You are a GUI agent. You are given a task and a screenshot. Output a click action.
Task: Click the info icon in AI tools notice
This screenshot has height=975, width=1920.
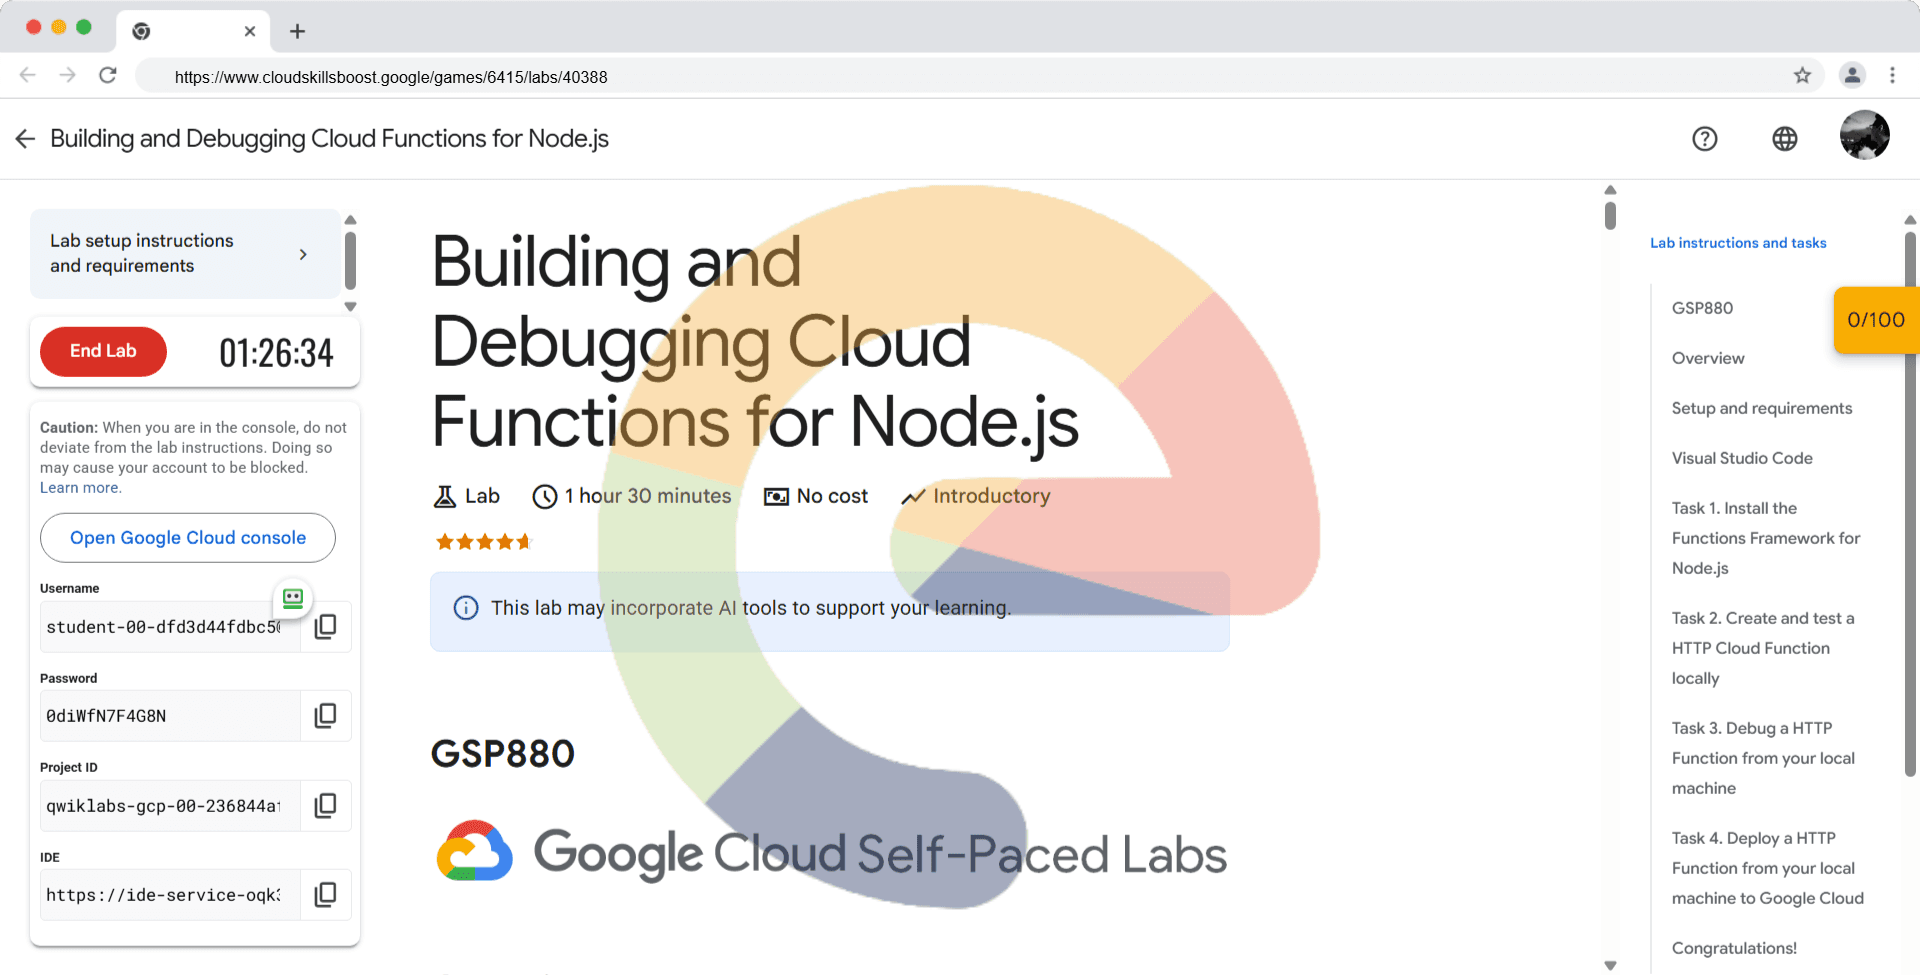tap(466, 608)
